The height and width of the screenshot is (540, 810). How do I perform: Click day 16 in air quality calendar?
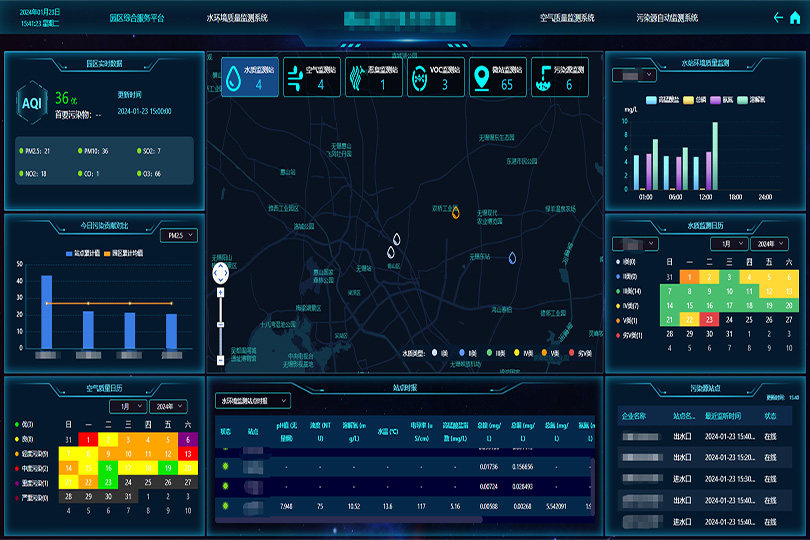pyautogui.click(x=107, y=467)
